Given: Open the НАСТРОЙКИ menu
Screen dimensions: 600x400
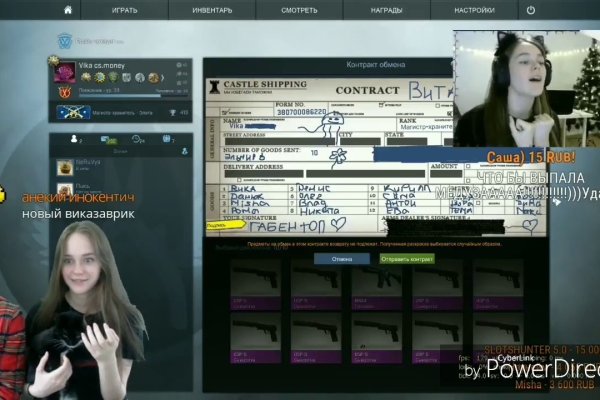Looking at the screenshot, I should tap(473, 9).
